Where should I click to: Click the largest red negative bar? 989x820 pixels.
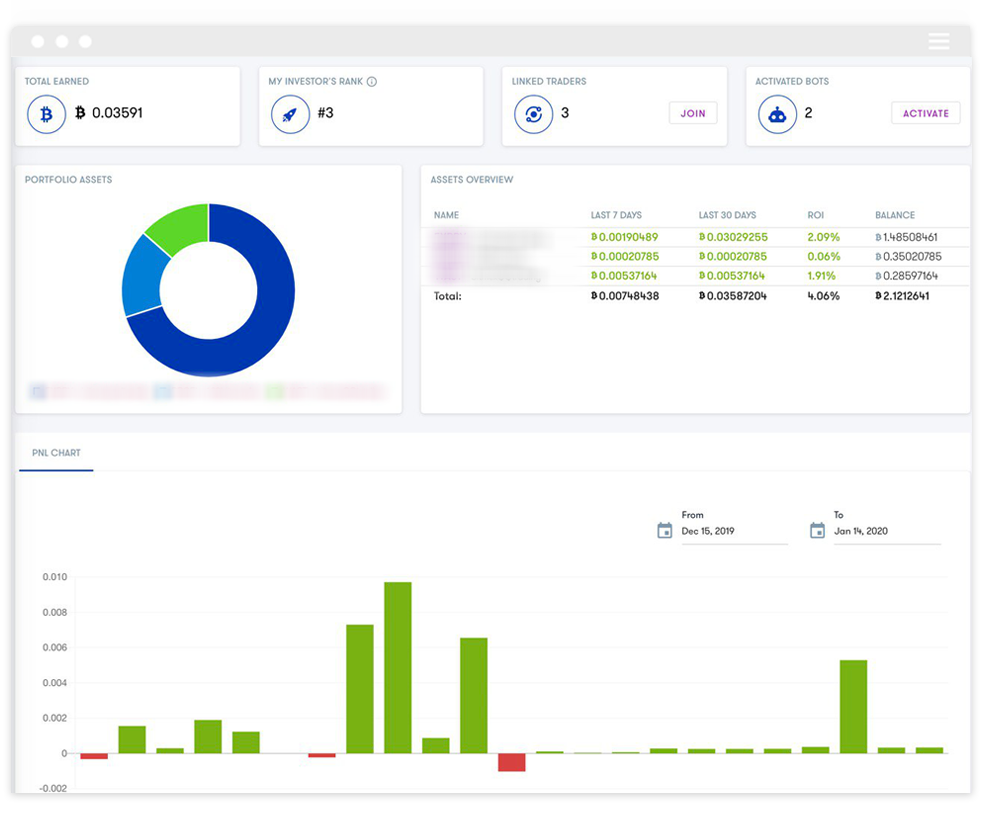(x=512, y=762)
